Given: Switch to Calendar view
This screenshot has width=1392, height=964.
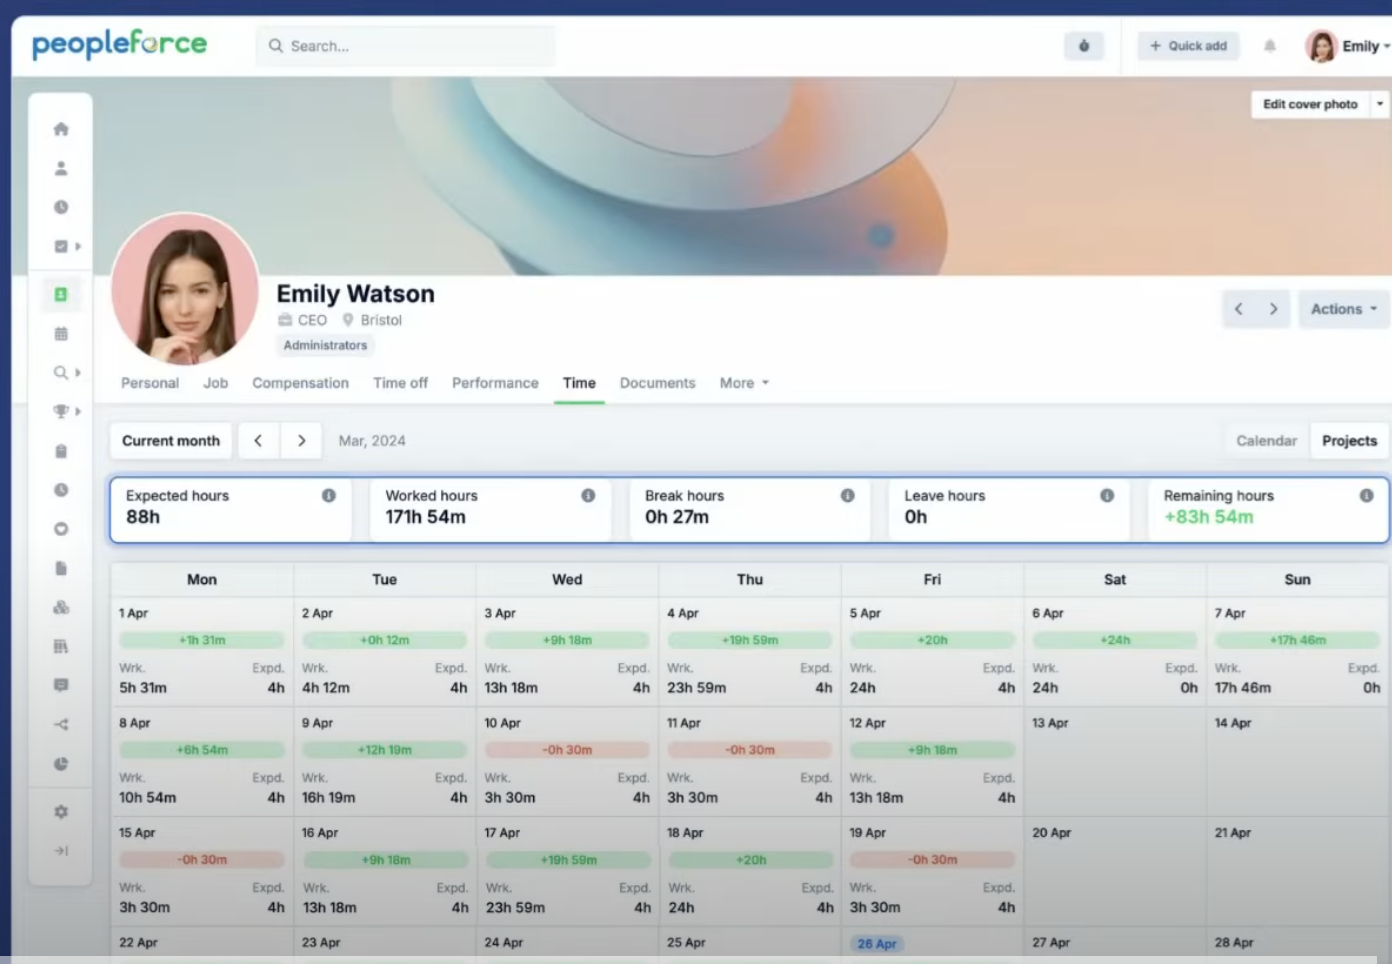Looking at the screenshot, I should point(1265,441).
